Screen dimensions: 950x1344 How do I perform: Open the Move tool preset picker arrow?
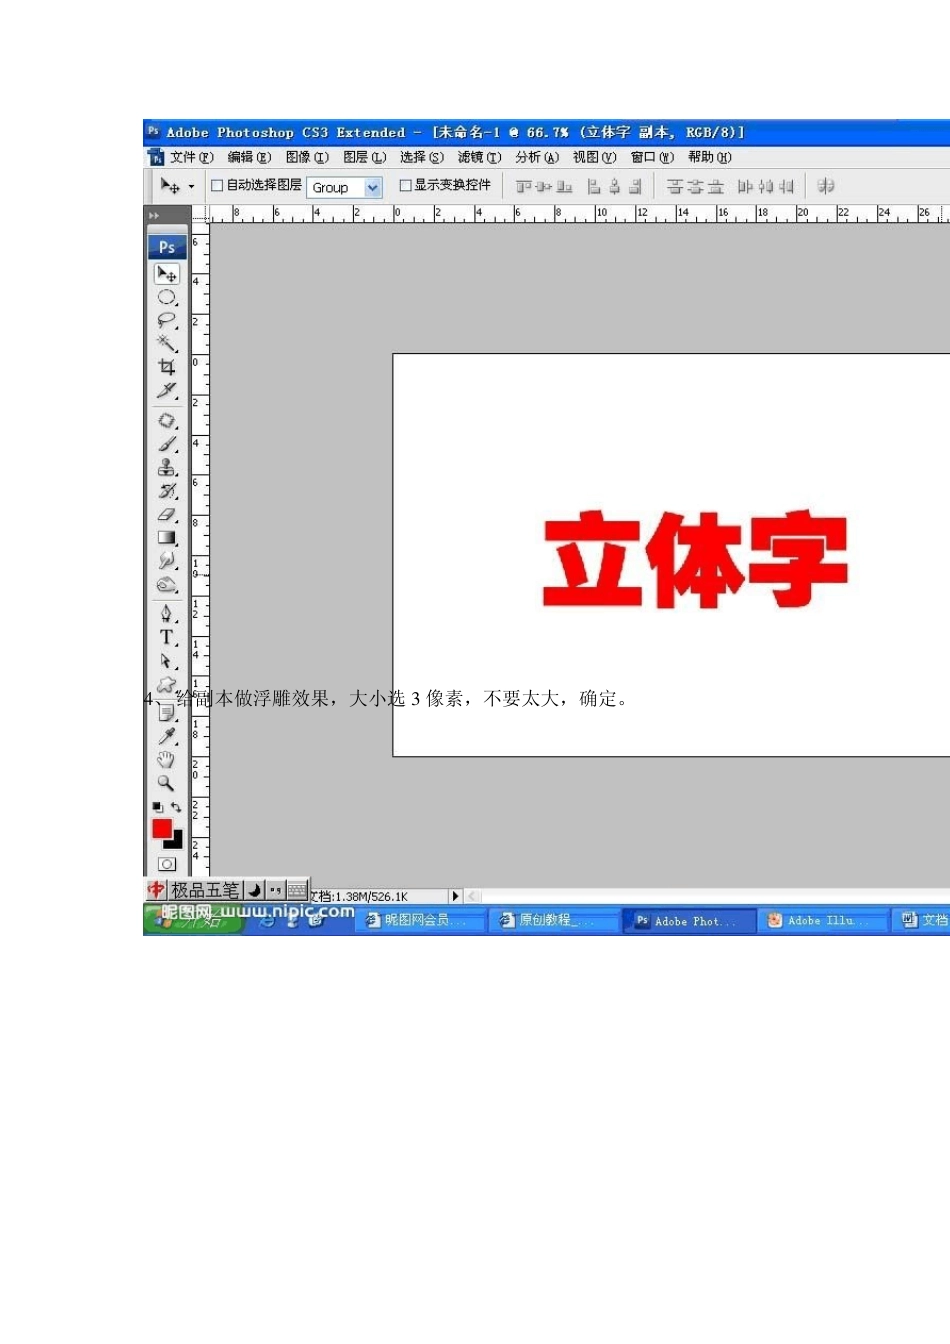(191, 187)
